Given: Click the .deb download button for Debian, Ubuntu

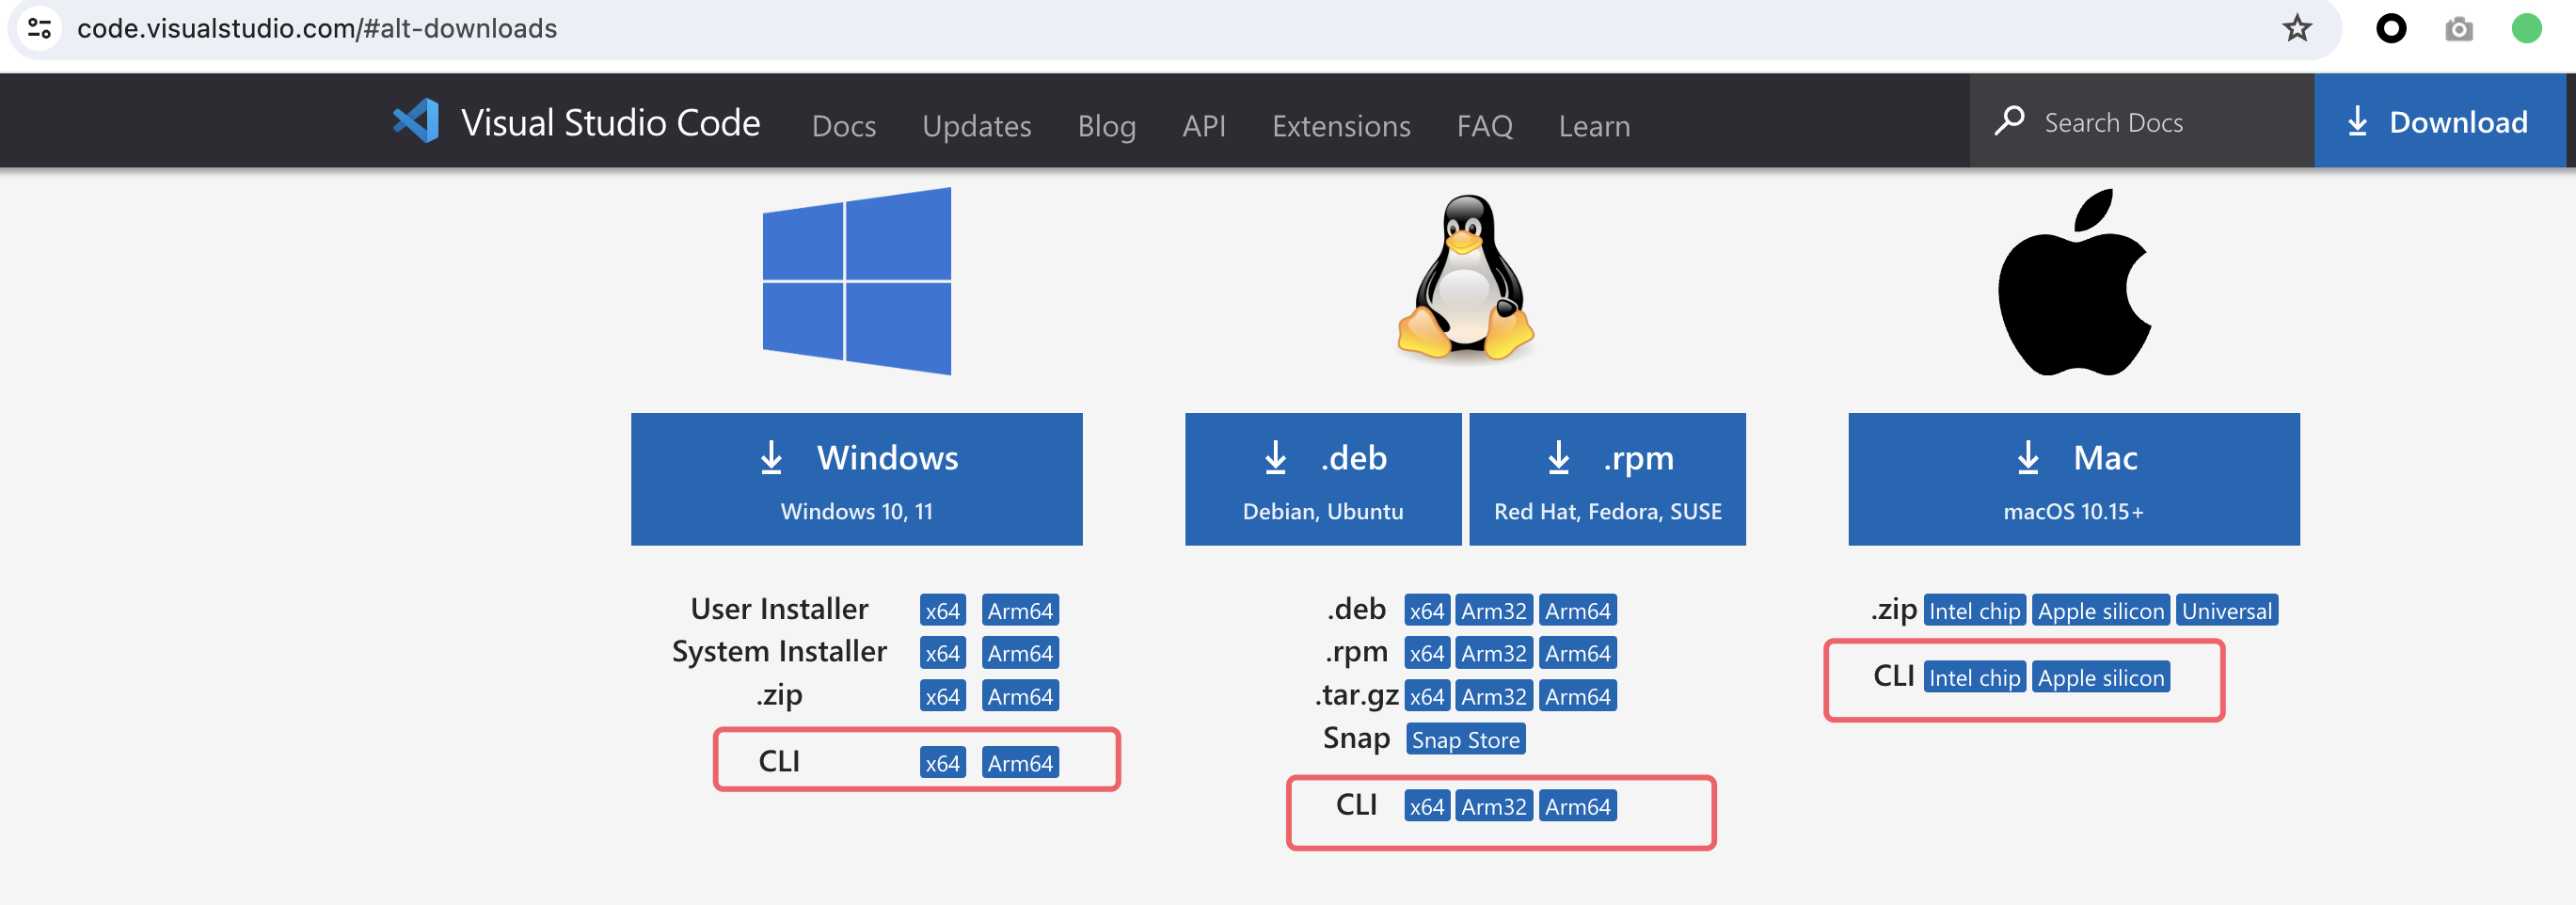Looking at the screenshot, I should coord(1322,478).
